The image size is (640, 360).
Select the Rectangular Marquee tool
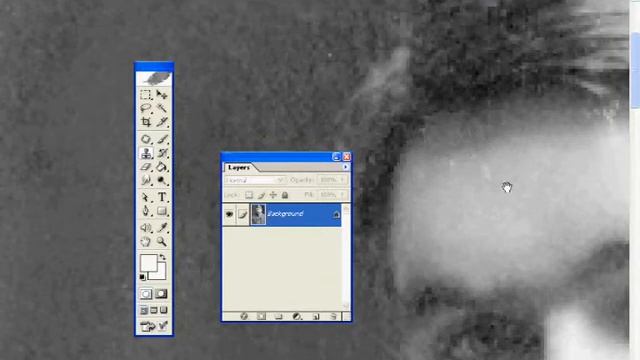(146, 95)
